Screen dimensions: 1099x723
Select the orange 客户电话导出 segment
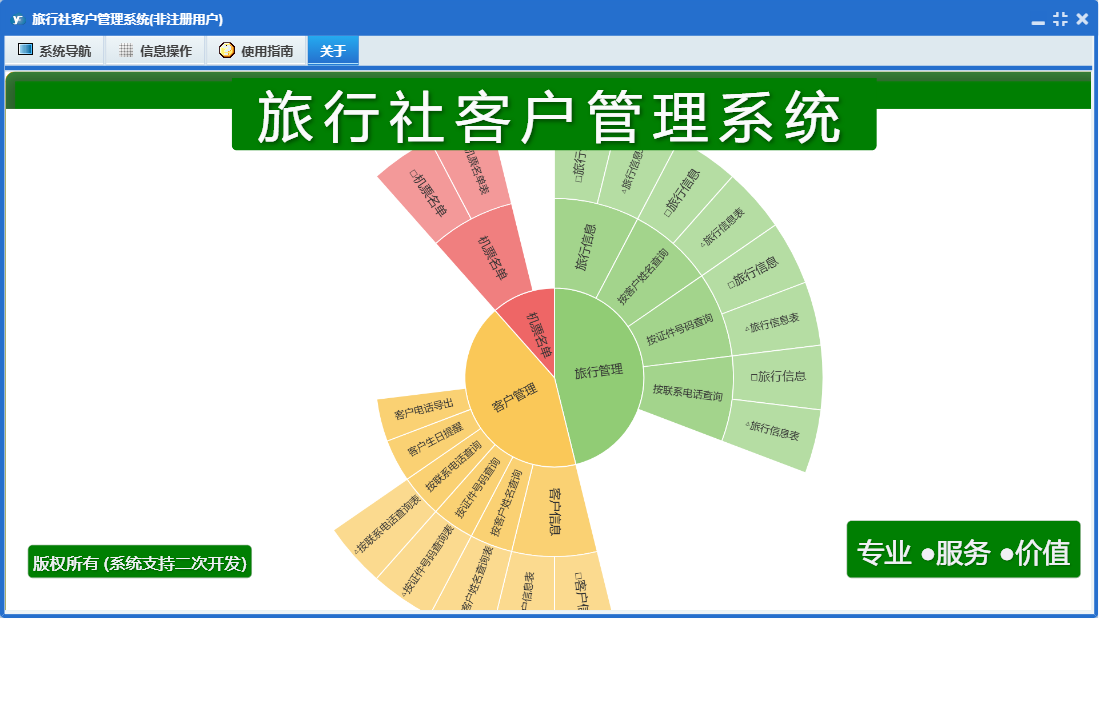[x=423, y=408]
